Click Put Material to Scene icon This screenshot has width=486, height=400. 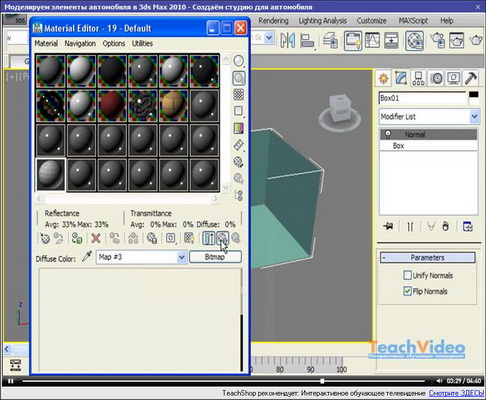click(x=59, y=238)
